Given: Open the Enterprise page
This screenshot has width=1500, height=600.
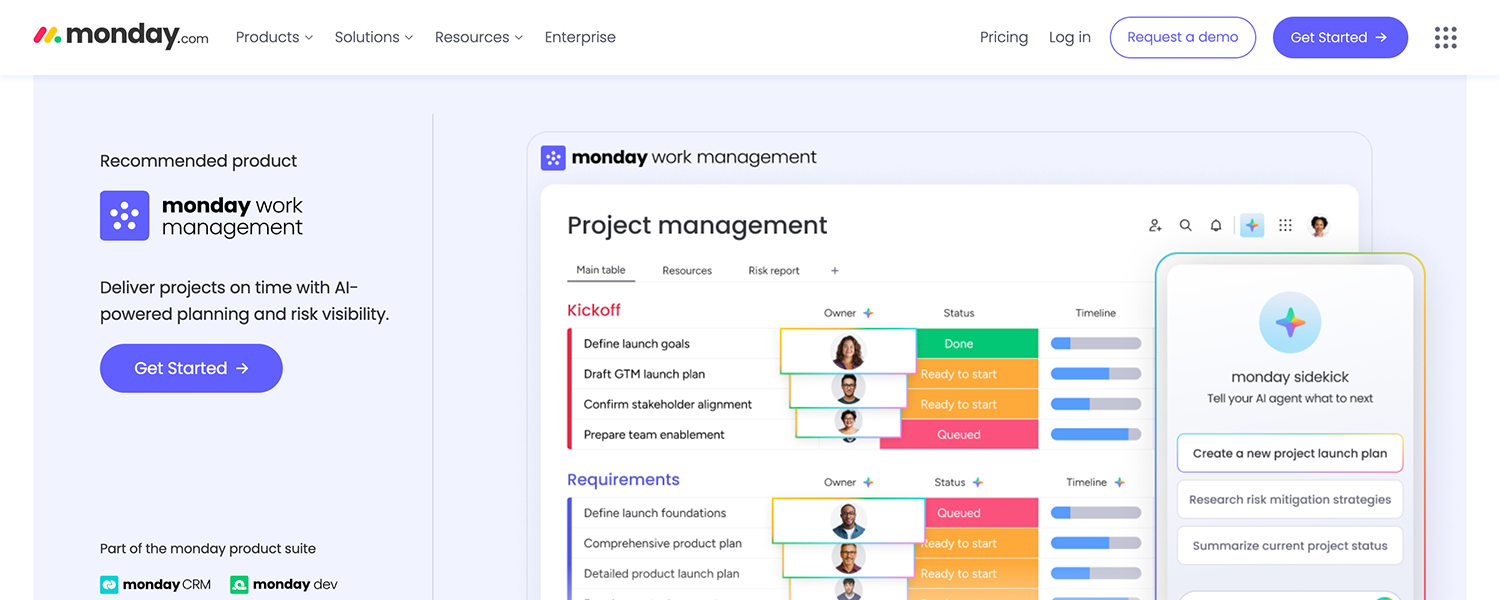Looking at the screenshot, I should (x=580, y=37).
